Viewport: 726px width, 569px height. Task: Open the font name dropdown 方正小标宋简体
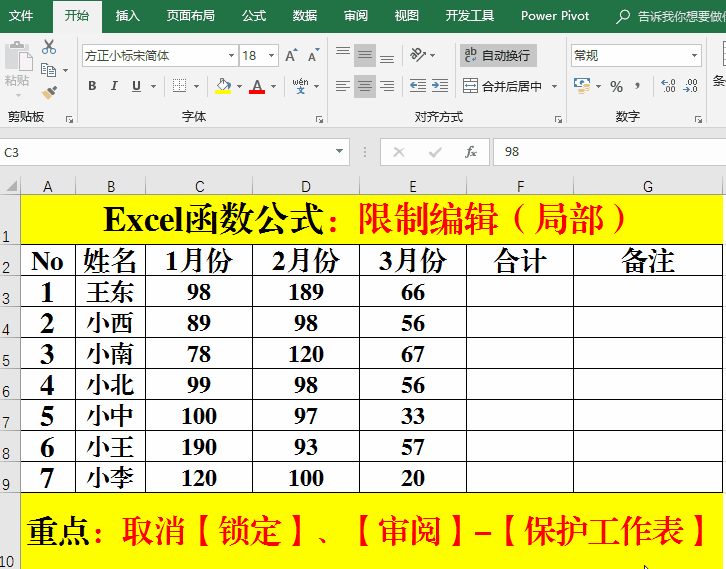(159, 56)
